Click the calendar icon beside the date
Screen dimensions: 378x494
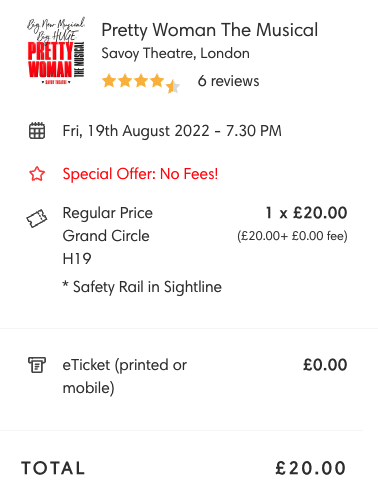pyautogui.click(x=37, y=130)
